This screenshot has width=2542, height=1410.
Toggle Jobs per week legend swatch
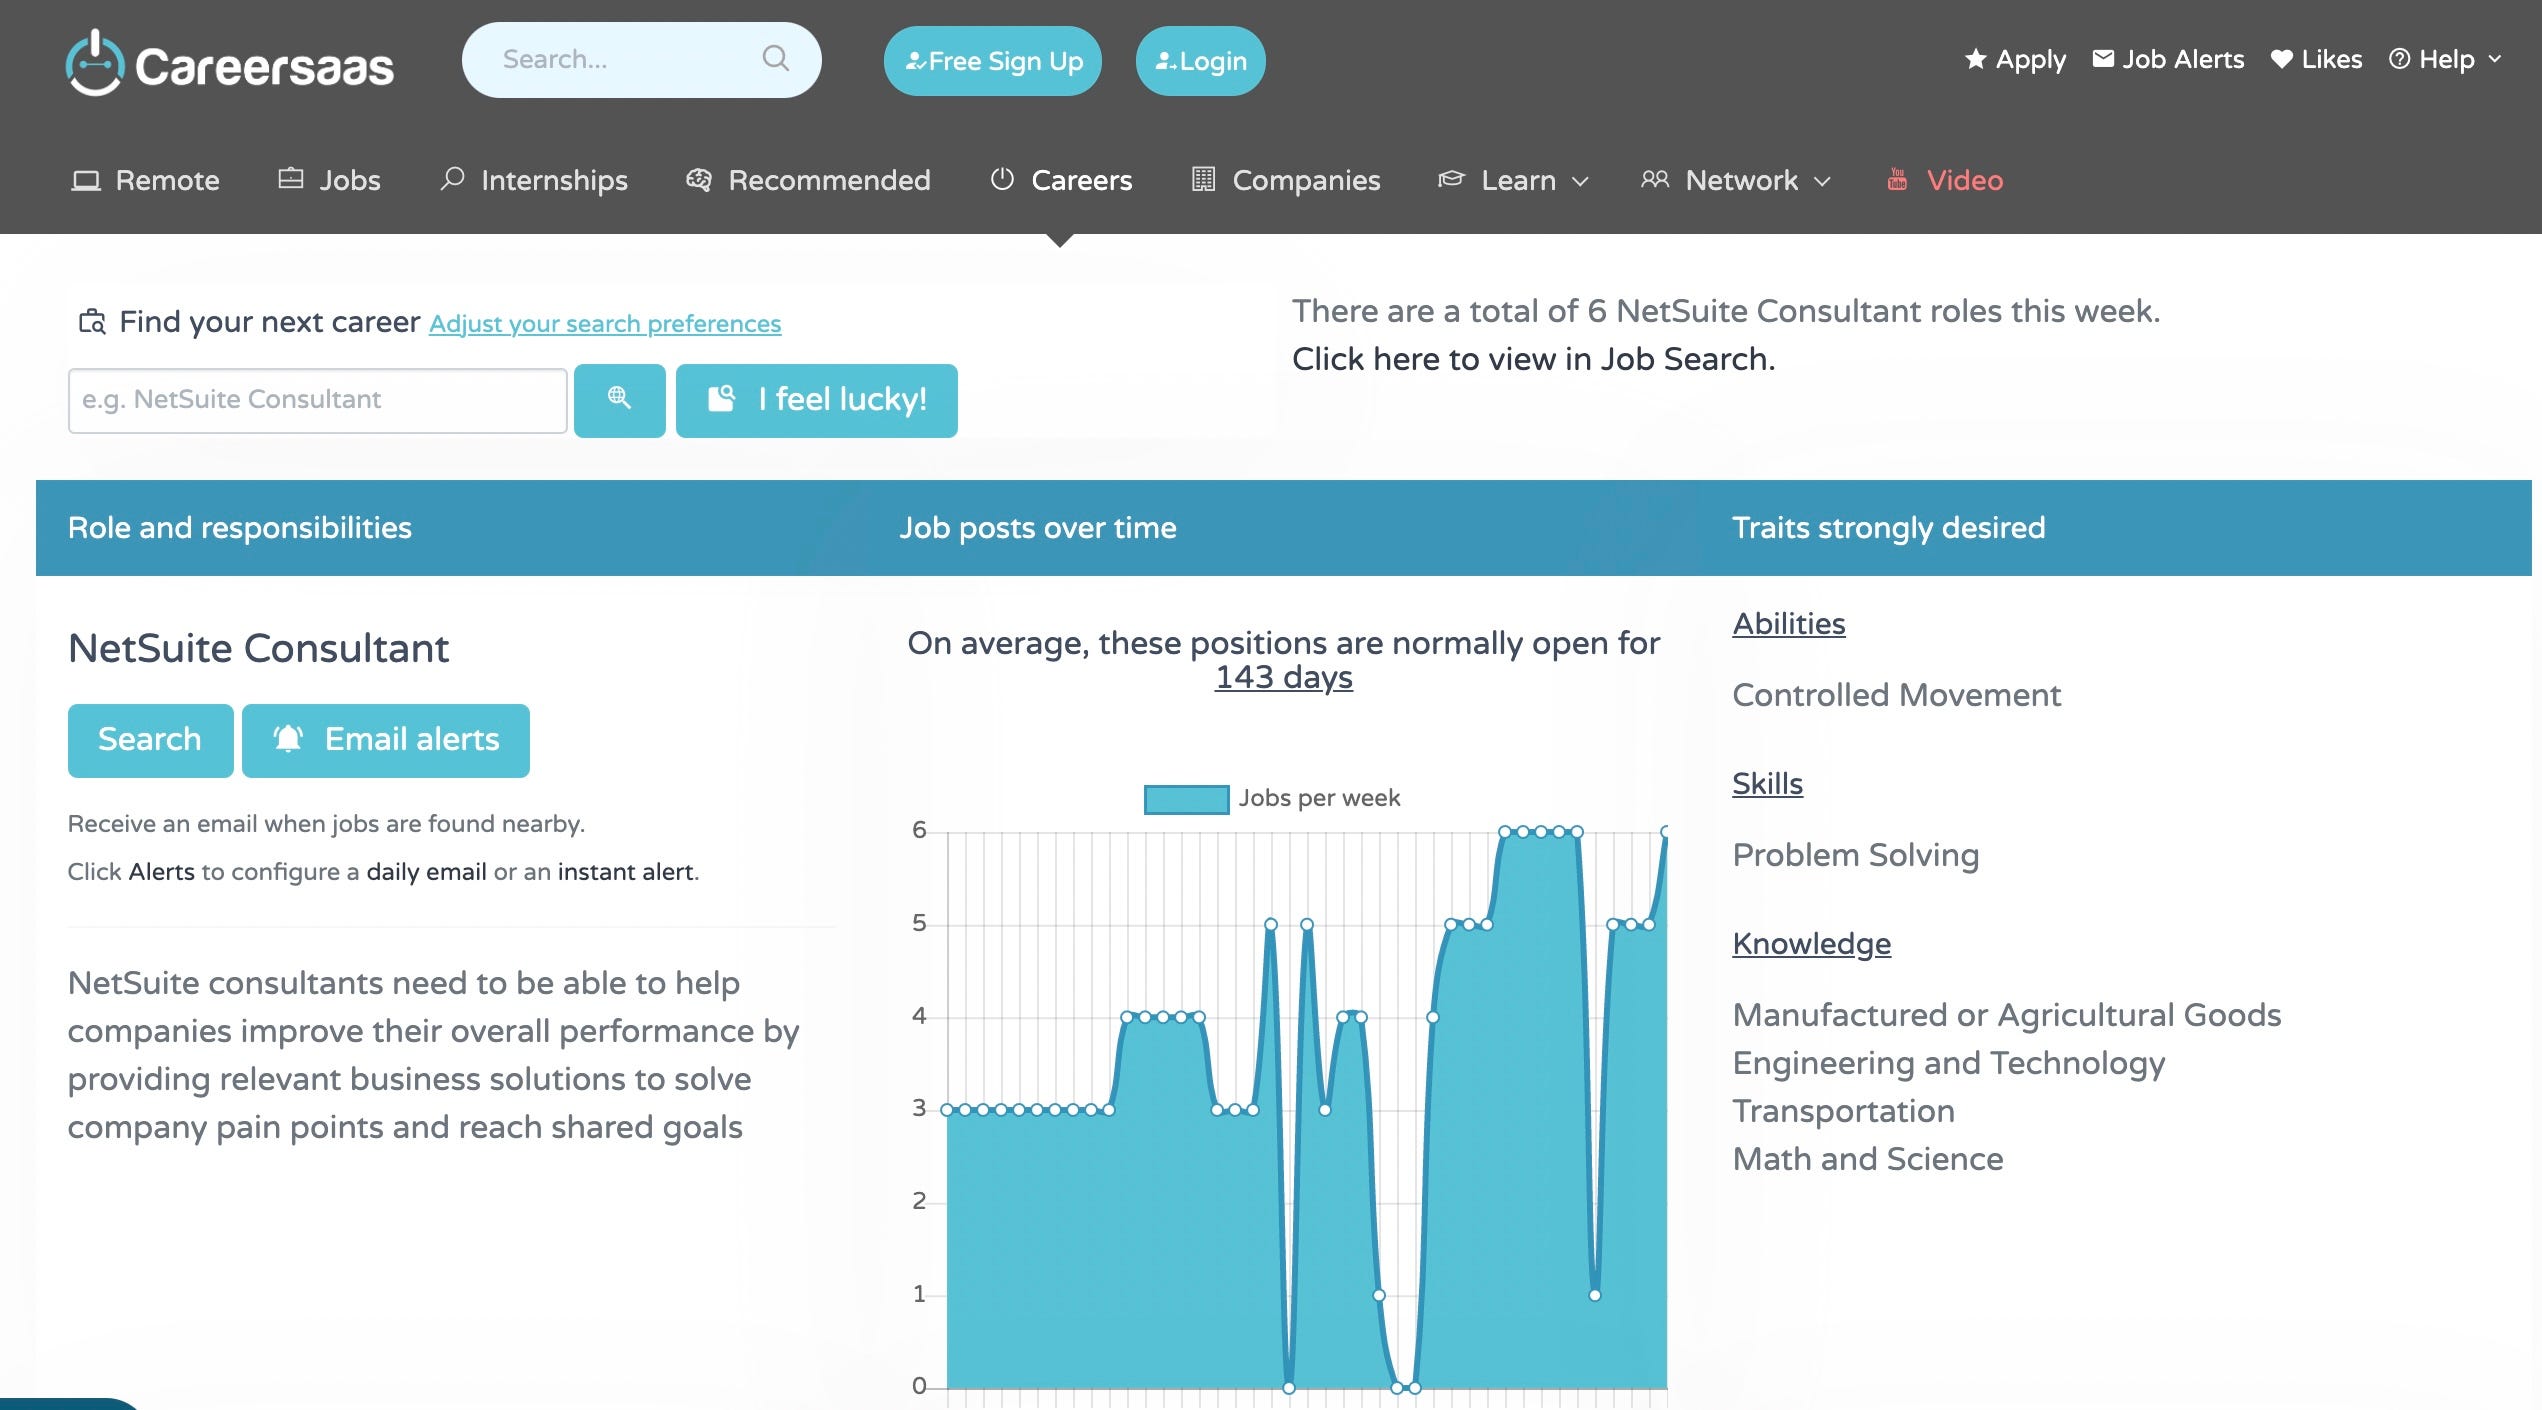(x=1186, y=799)
